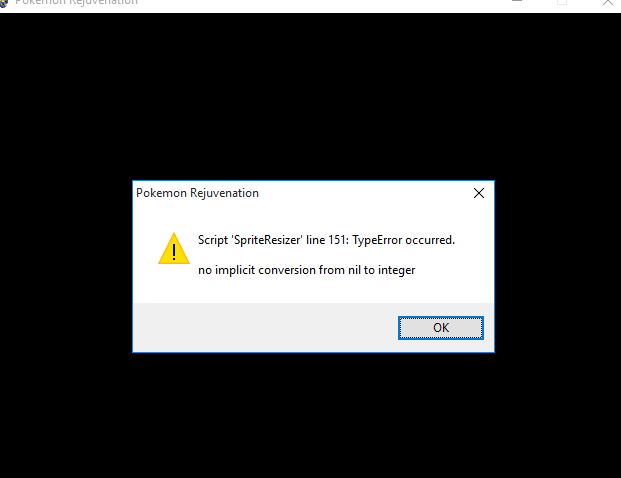This screenshot has height=478, width=621.
Task: Click the black game area right of dialog
Action: (558, 266)
